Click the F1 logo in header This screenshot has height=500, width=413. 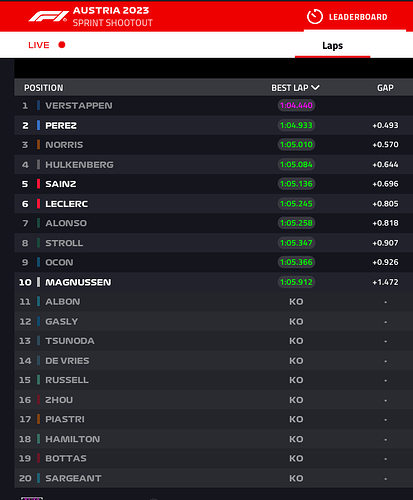tap(48, 17)
